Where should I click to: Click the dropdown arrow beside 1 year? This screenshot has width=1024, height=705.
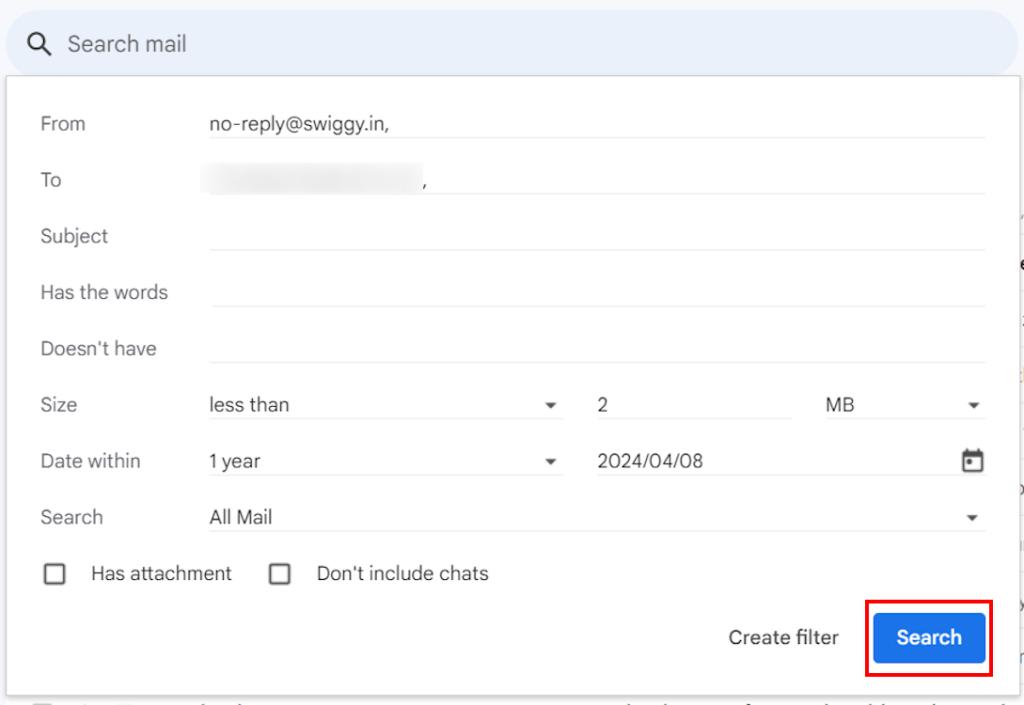pos(551,462)
